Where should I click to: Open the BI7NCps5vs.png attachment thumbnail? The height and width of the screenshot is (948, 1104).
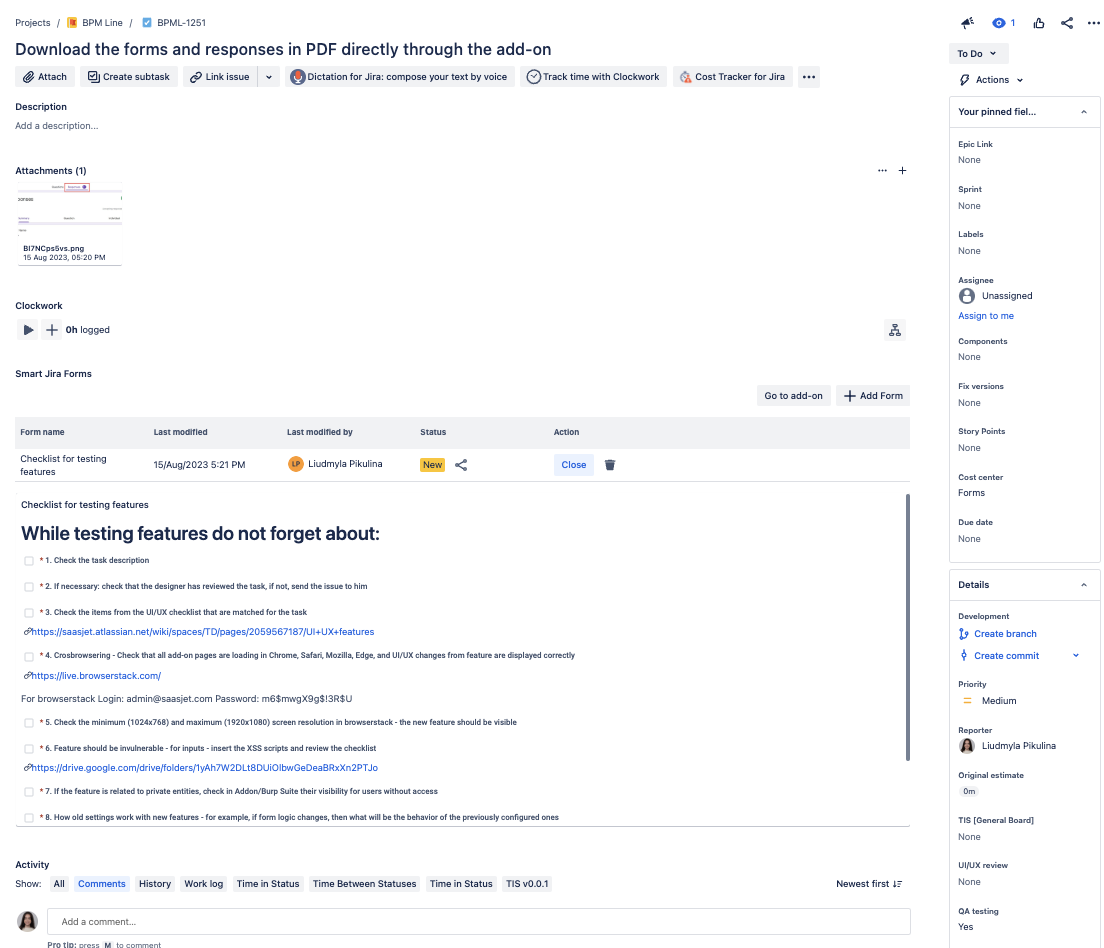69,223
